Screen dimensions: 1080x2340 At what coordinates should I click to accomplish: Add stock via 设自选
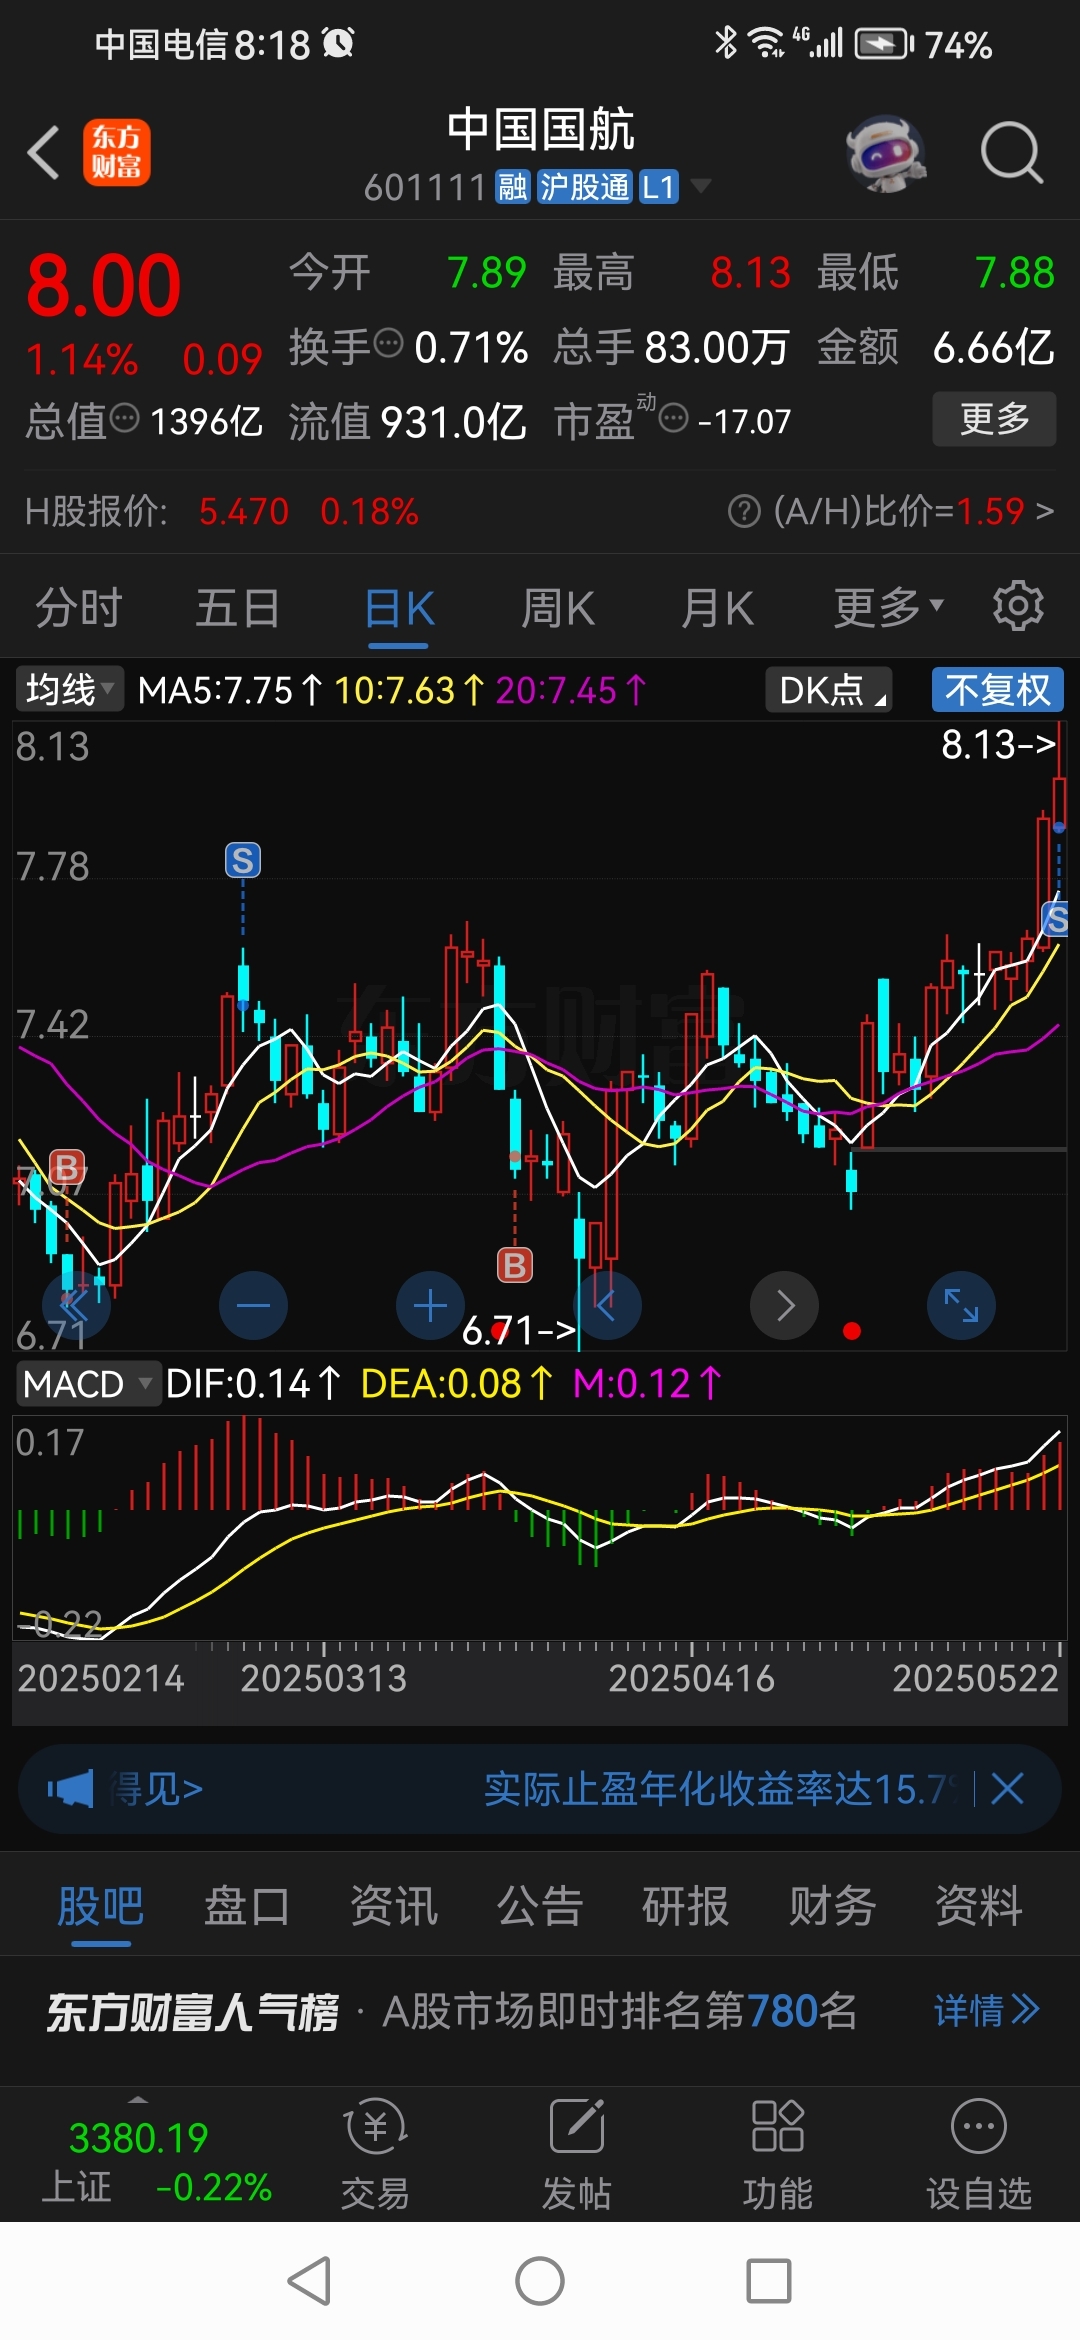coord(979,2153)
